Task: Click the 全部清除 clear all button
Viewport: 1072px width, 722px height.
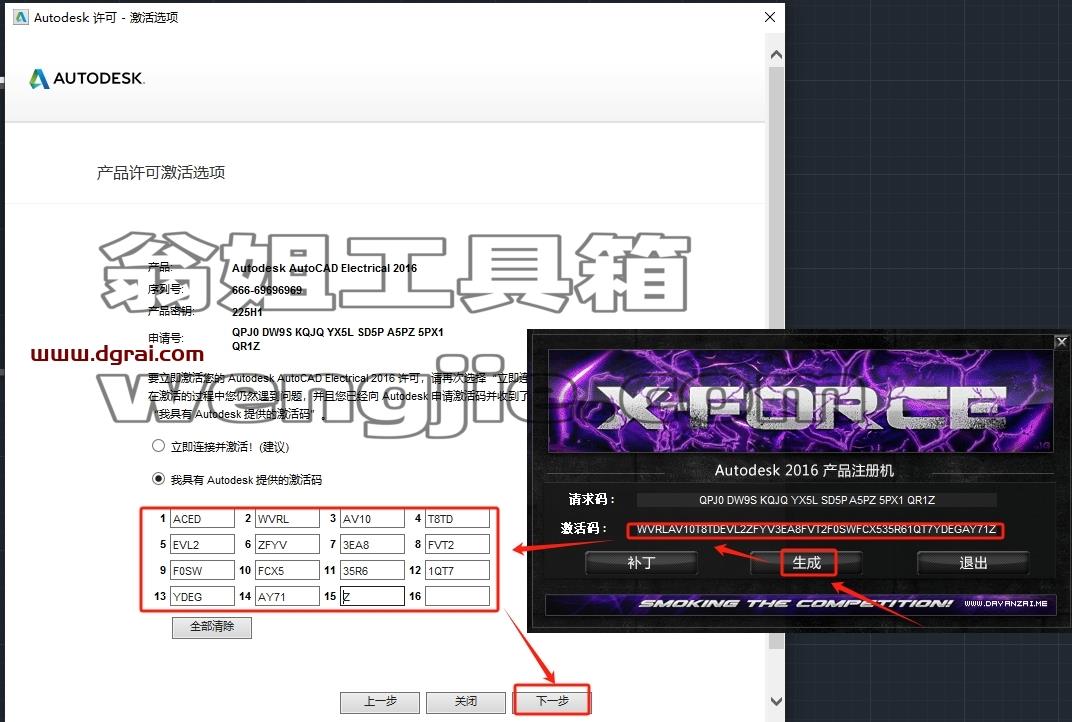Action: (212, 627)
